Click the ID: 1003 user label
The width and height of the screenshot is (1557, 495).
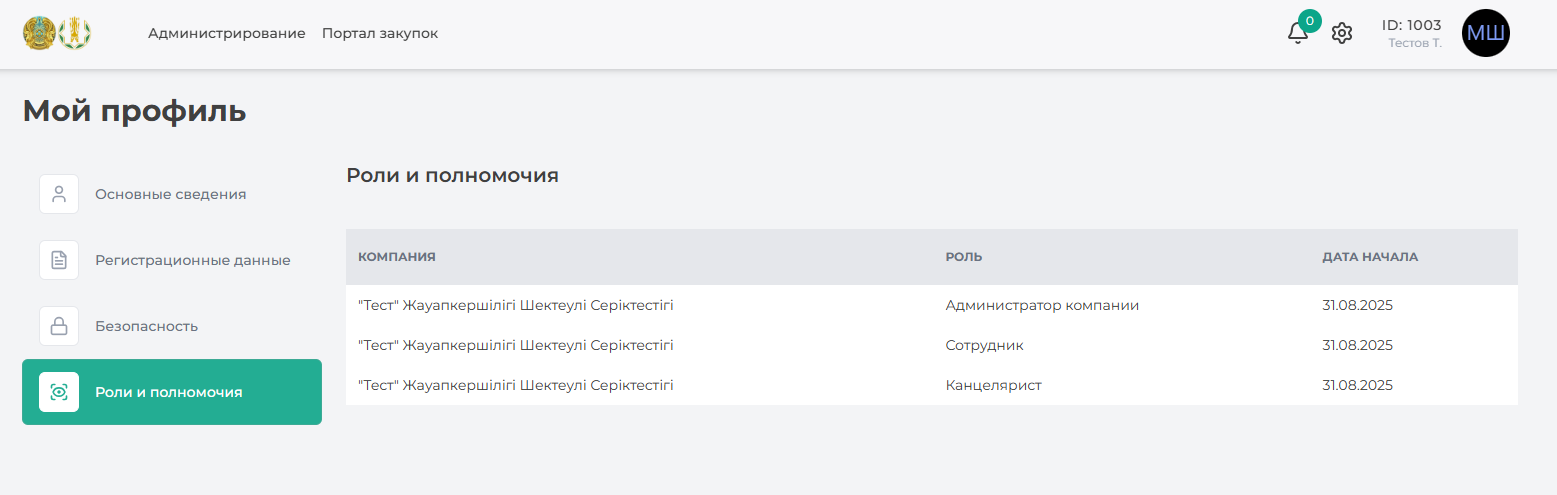coord(1411,26)
